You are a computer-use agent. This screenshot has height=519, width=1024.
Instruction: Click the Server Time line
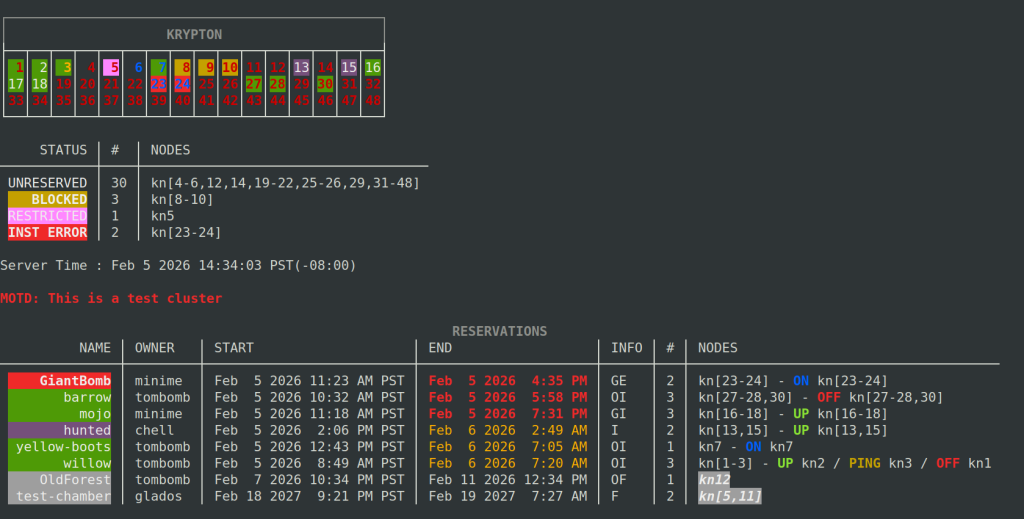click(x=178, y=265)
